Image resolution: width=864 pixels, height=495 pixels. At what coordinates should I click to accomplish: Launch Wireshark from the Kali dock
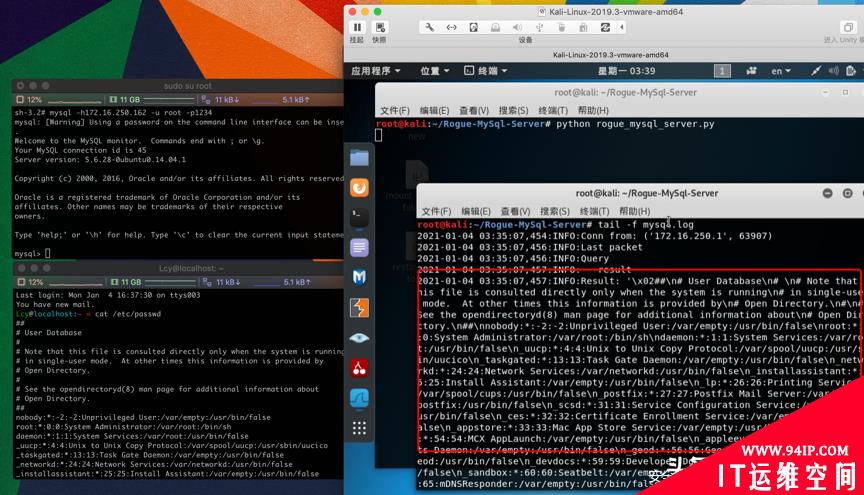[359, 397]
